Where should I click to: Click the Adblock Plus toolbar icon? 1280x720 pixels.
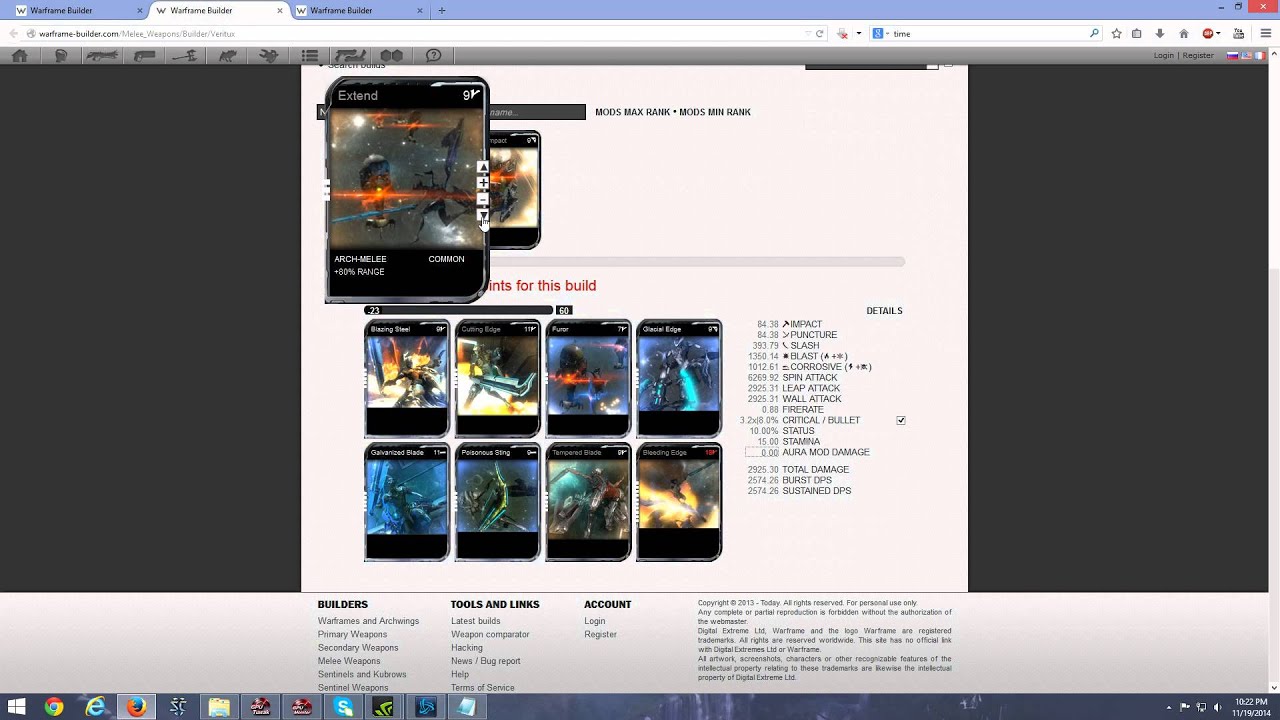pyautogui.click(x=1208, y=33)
